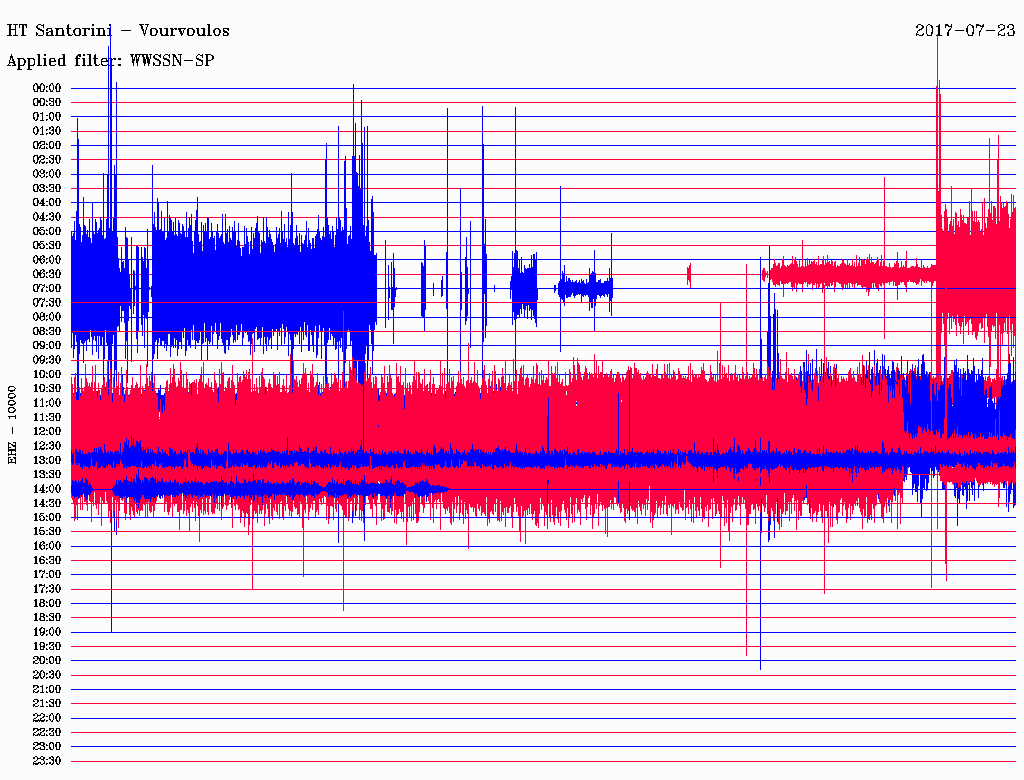Click the HT Santorini - Vourvoulos station title

coord(118,31)
